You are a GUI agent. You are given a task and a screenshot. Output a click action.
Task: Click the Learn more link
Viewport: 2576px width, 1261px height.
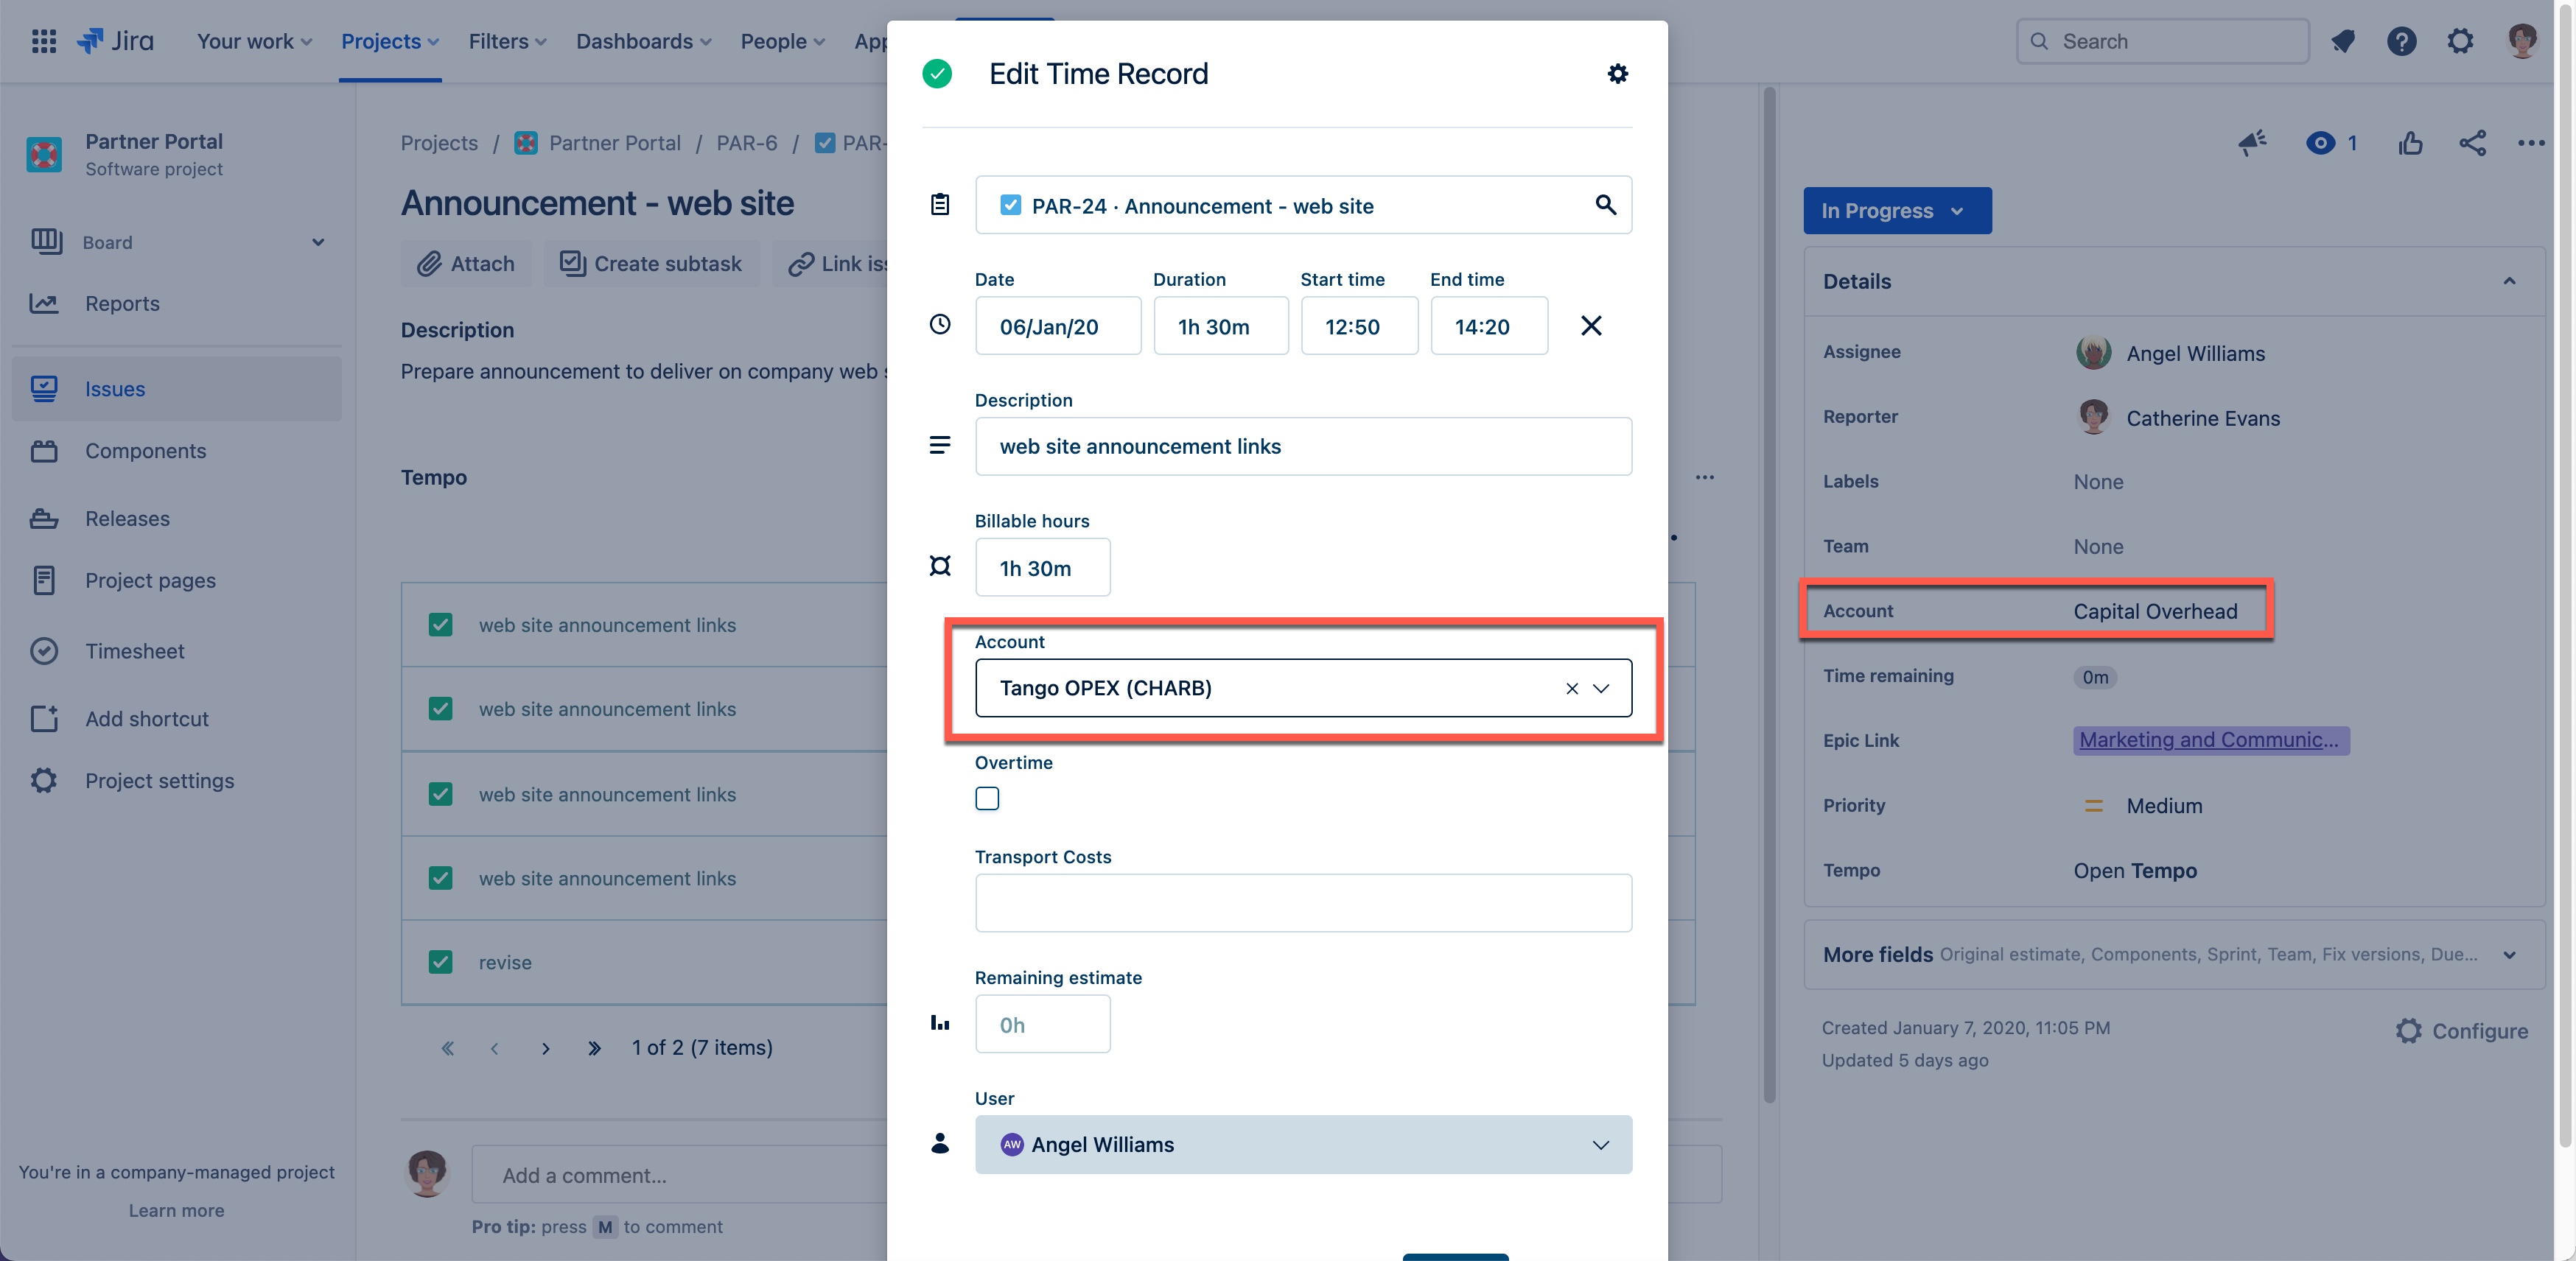(x=176, y=1210)
